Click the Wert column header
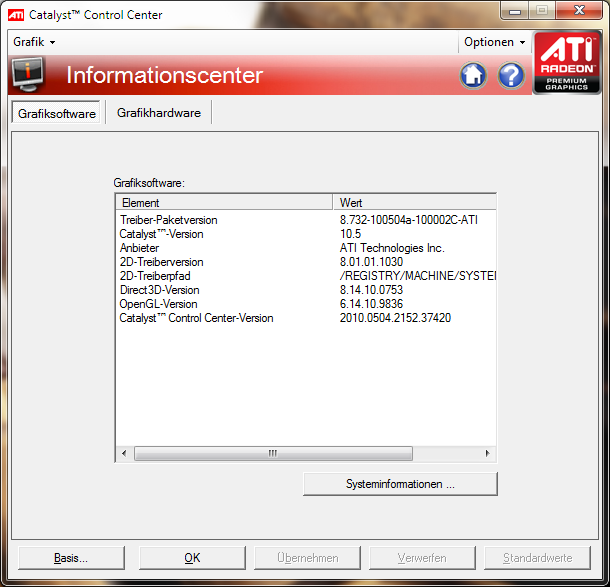This screenshot has height=587, width=610. click(415, 203)
